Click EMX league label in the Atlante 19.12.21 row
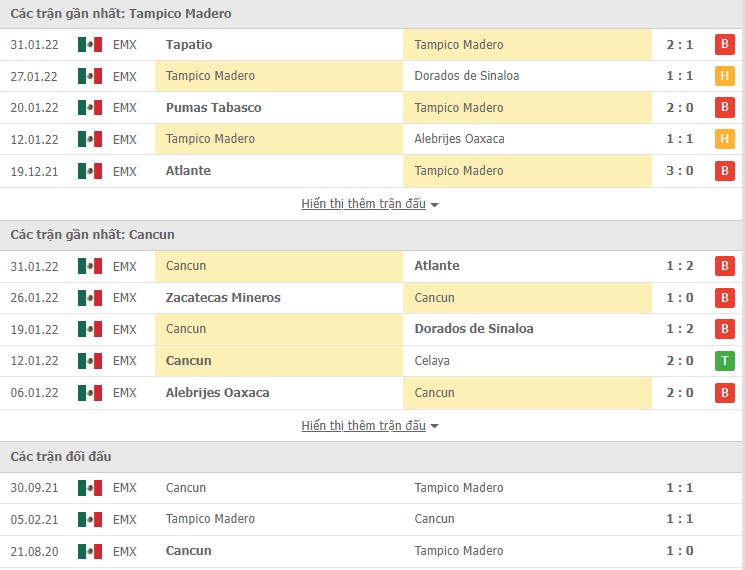This screenshot has height=570, width=745. coord(125,171)
